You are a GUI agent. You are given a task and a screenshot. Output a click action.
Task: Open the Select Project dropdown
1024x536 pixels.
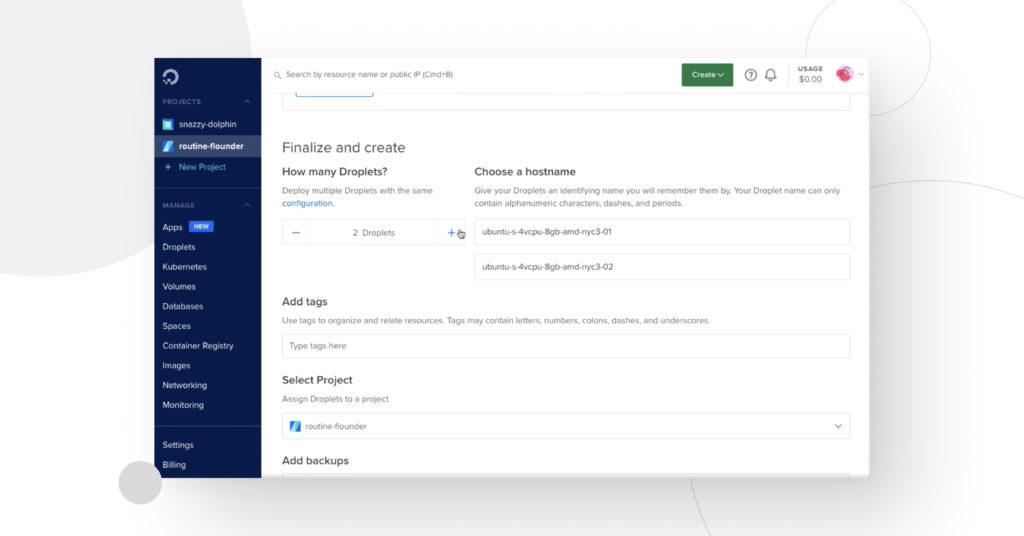566,426
